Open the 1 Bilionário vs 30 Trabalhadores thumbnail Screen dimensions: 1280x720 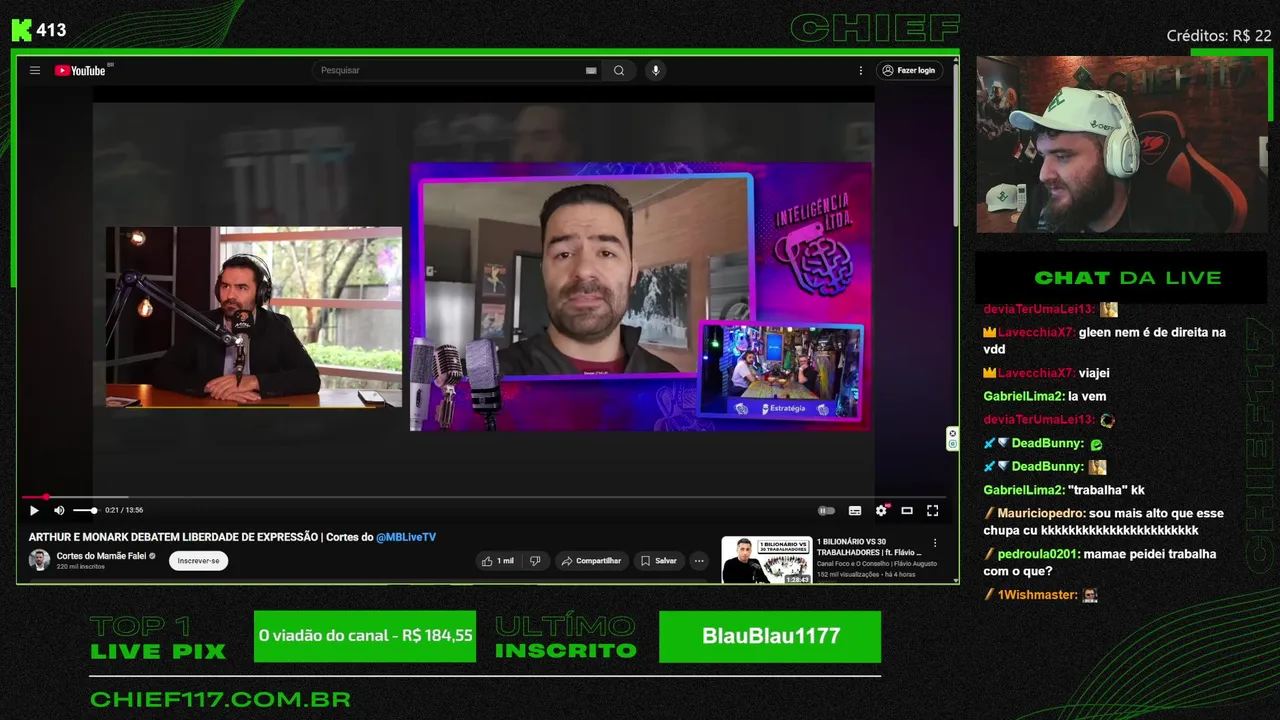[x=767, y=560]
